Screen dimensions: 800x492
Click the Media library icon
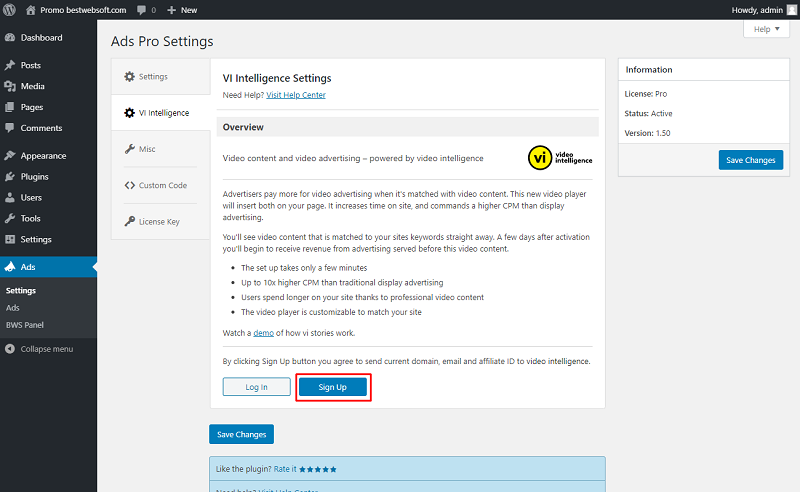pyautogui.click(x=10, y=86)
